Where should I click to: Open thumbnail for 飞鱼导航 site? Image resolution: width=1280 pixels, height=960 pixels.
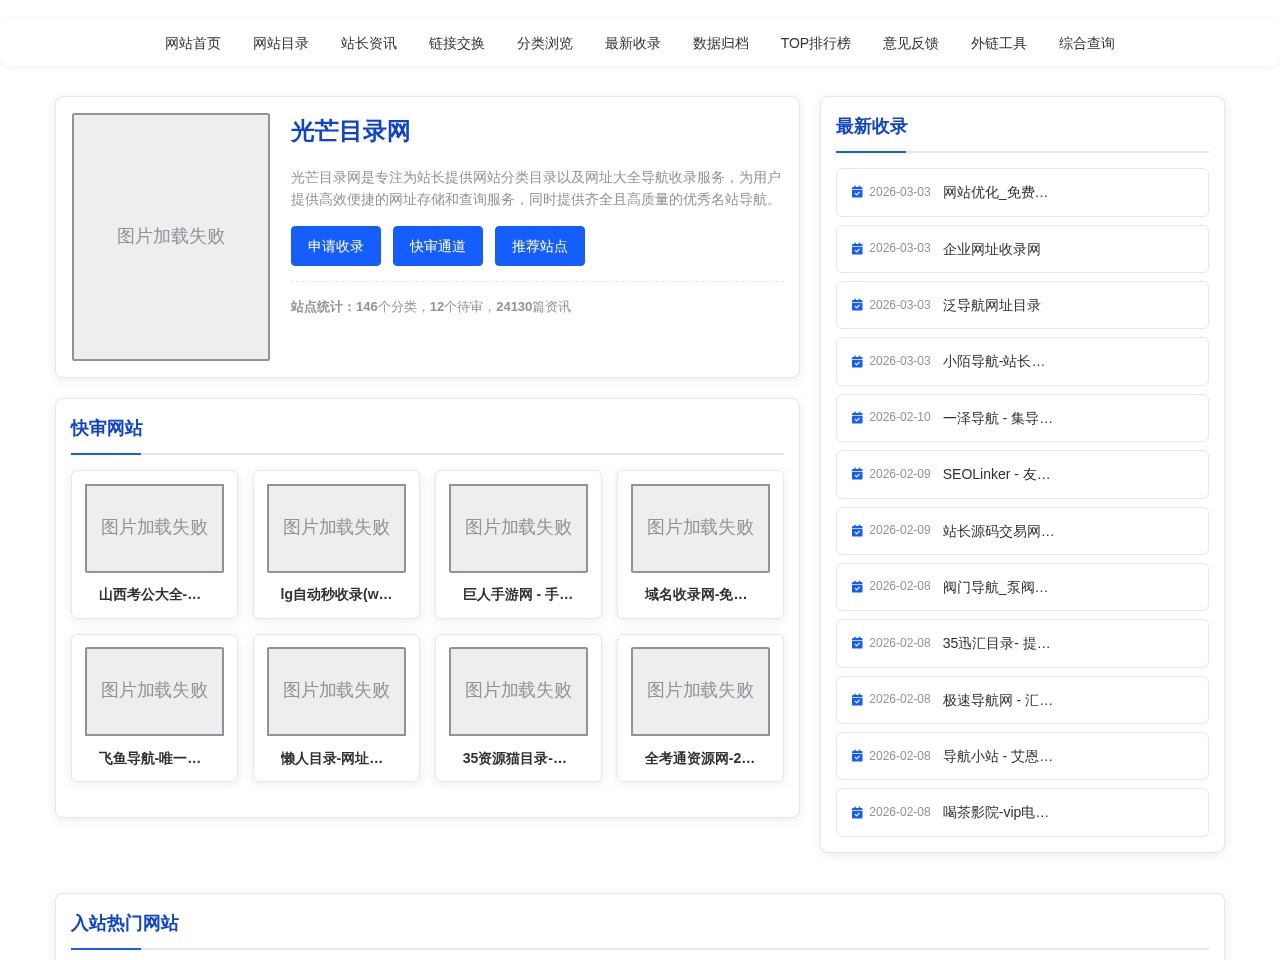pos(154,691)
